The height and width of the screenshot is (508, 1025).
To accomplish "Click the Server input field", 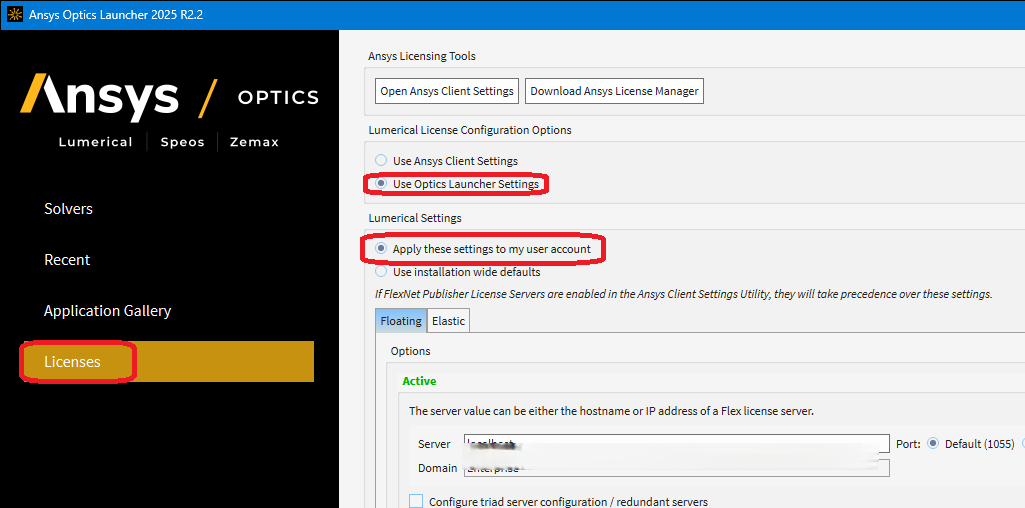I will 677,444.
